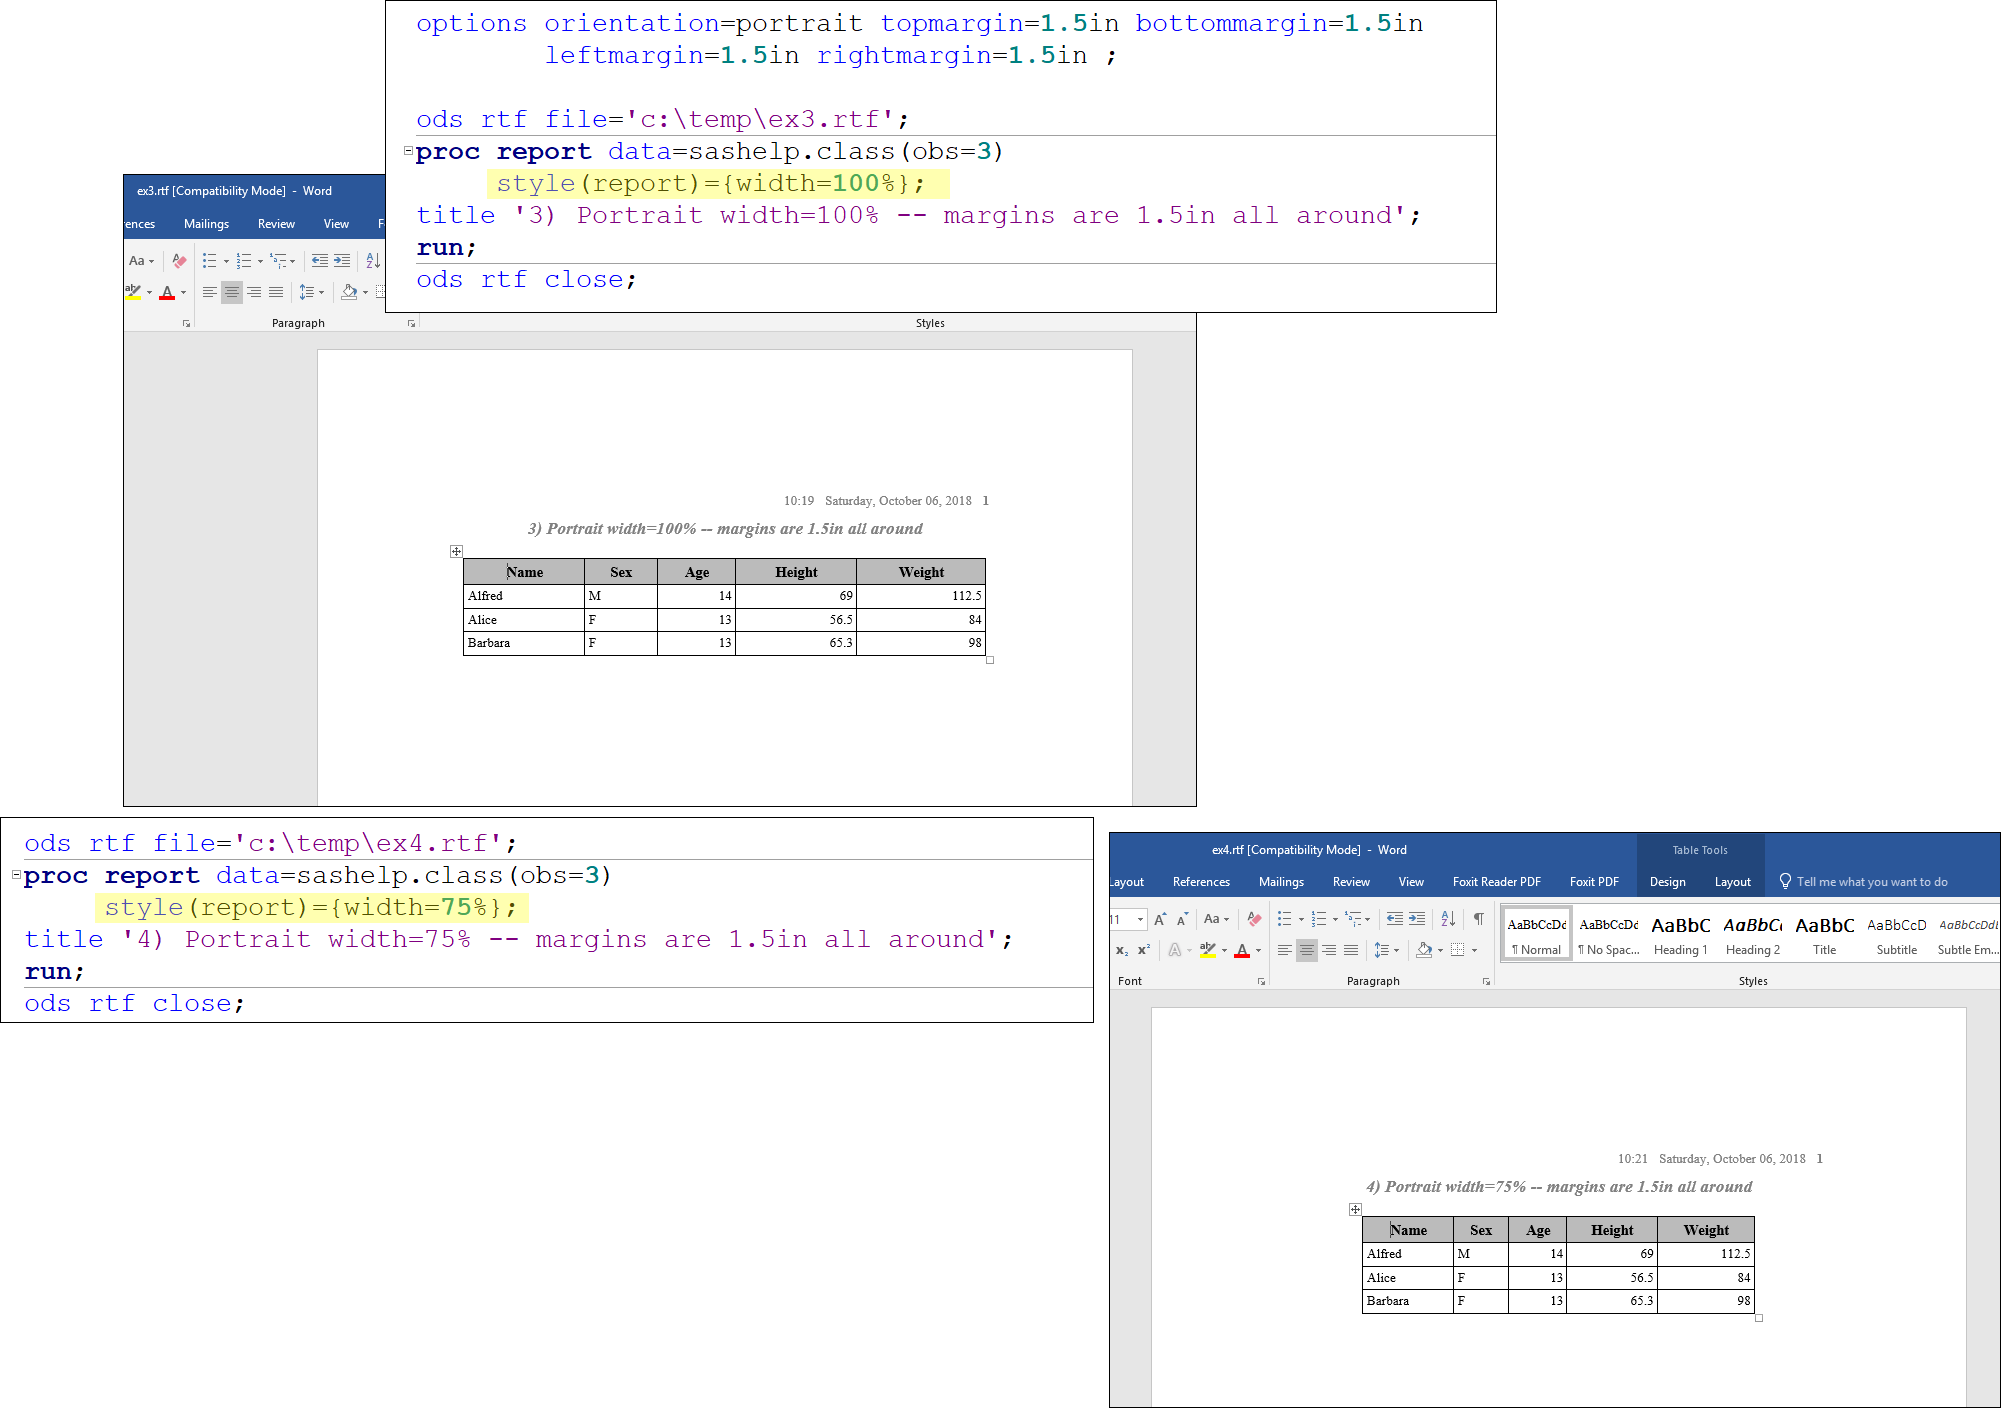Open font size dropdown in ex4 window

tap(1140, 919)
